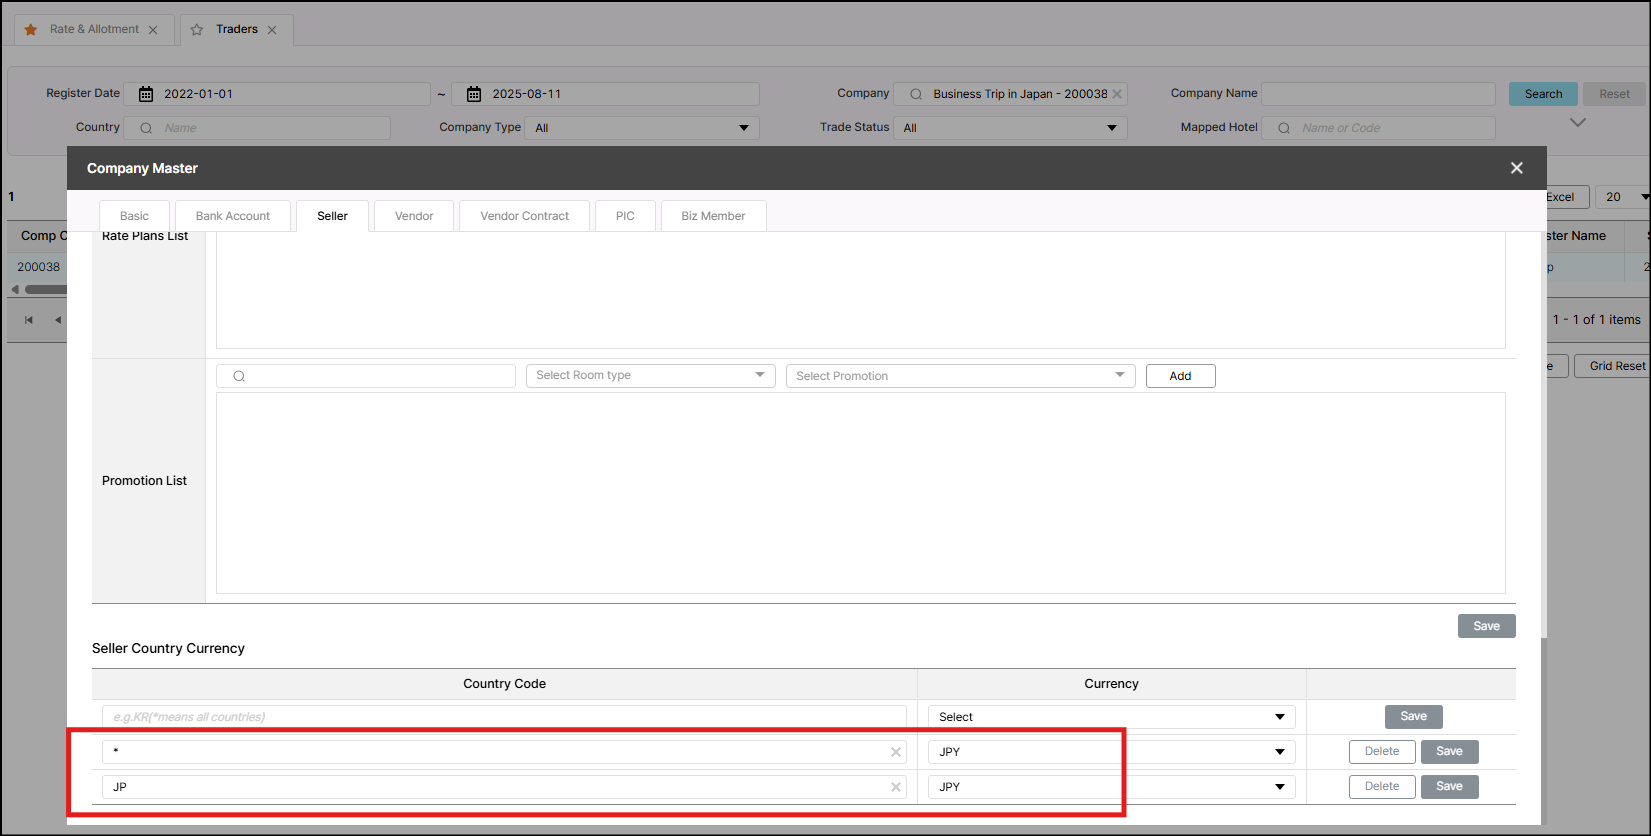Image resolution: width=1651 pixels, height=836 pixels.
Task: Open the Company Type dropdown
Action: pyautogui.click(x=743, y=128)
